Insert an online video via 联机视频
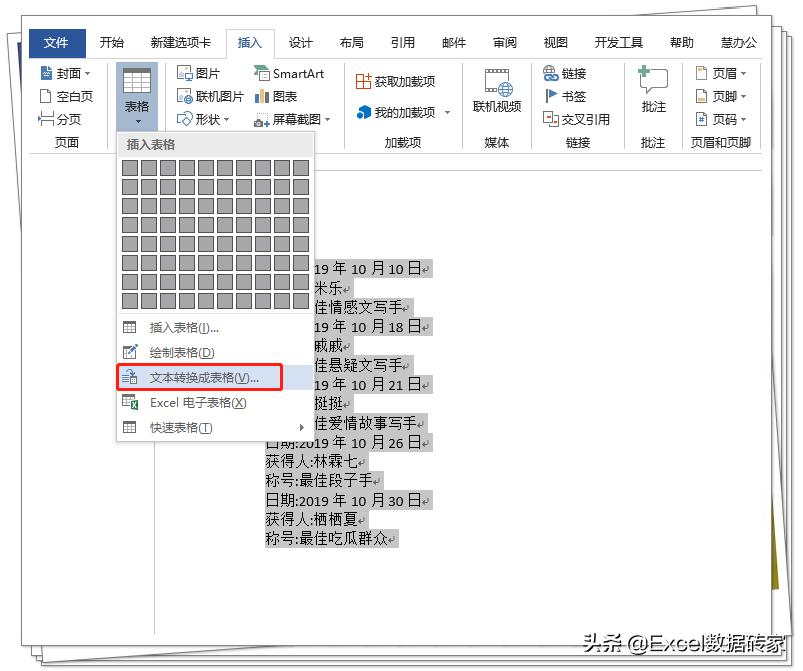 click(x=497, y=90)
